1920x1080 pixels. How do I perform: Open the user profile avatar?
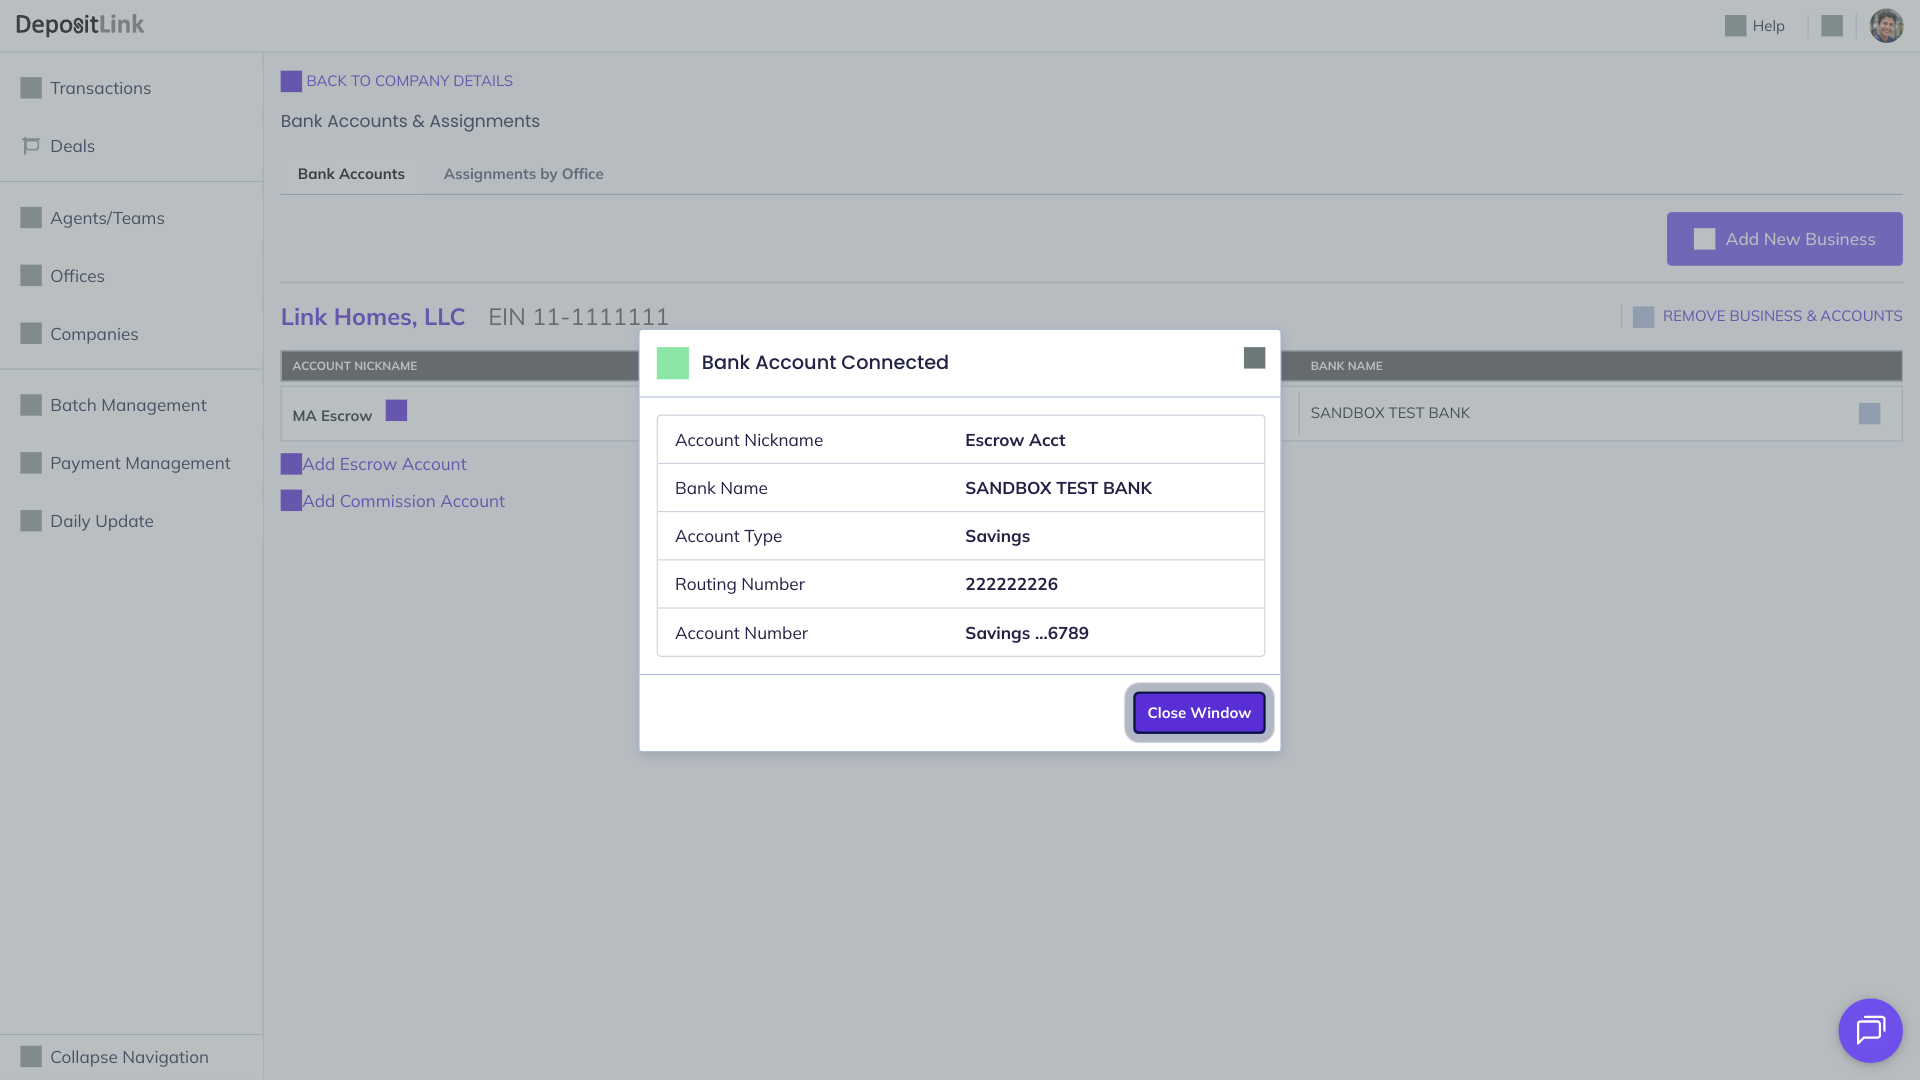coord(1885,26)
